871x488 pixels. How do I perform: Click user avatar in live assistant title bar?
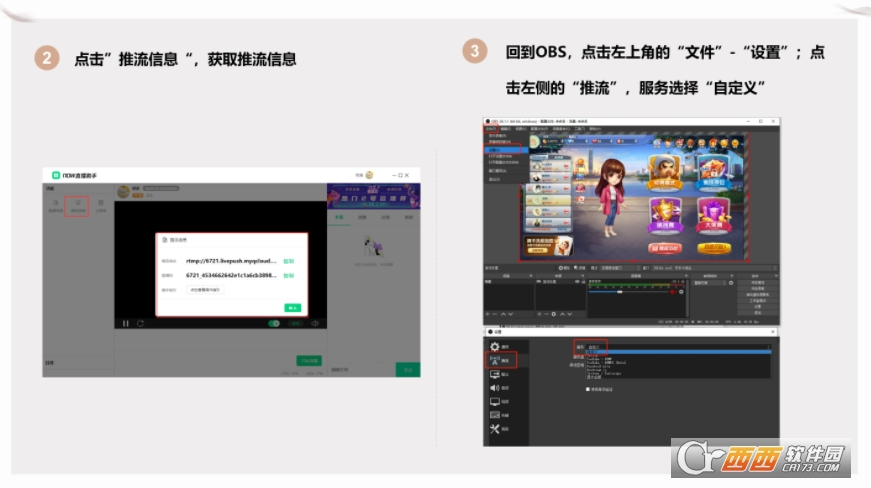(x=369, y=175)
